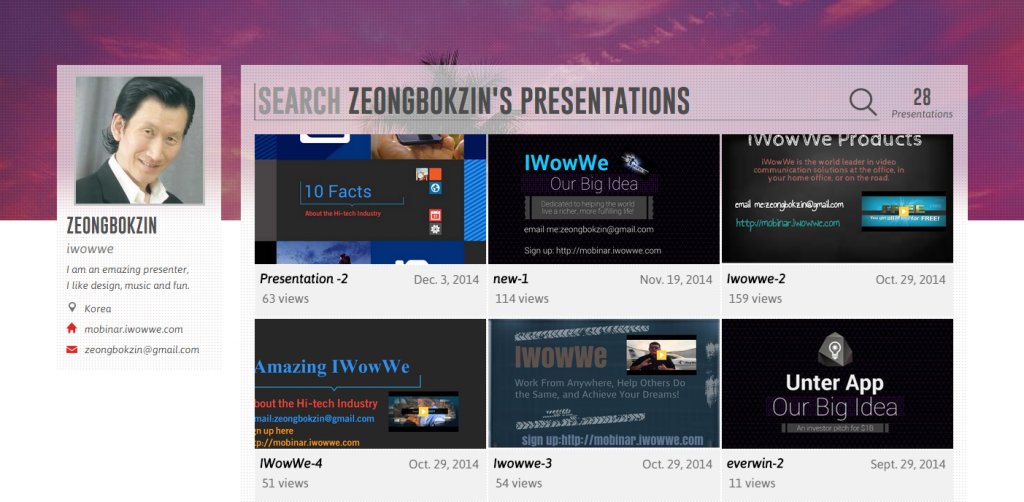Open the Presentation -2 thumbnail
The height and width of the screenshot is (502, 1024).
370,199
